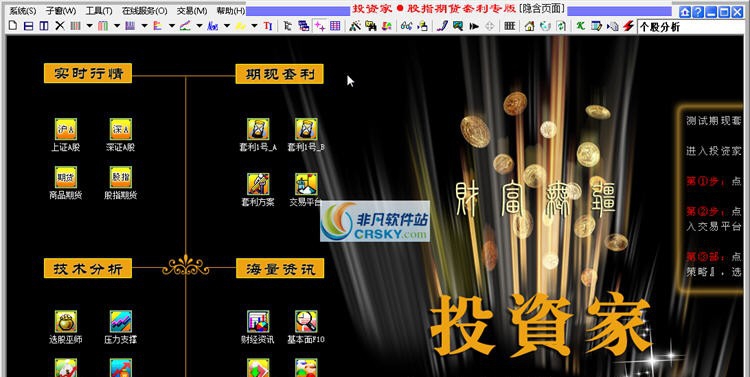Expand dropdown arrow beside the gray striped bars icon
The height and width of the screenshot is (377, 750).
89,26
